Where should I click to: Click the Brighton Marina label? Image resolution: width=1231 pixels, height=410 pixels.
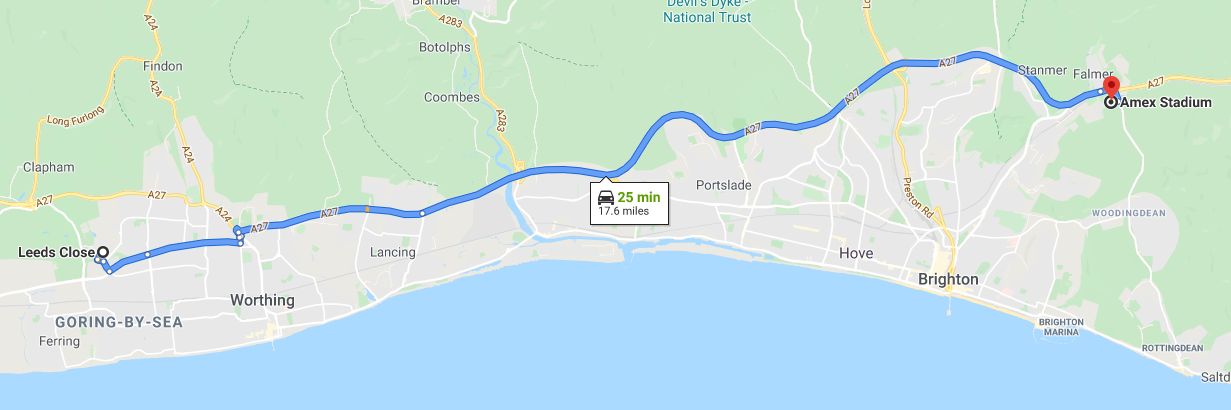(1061, 327)
